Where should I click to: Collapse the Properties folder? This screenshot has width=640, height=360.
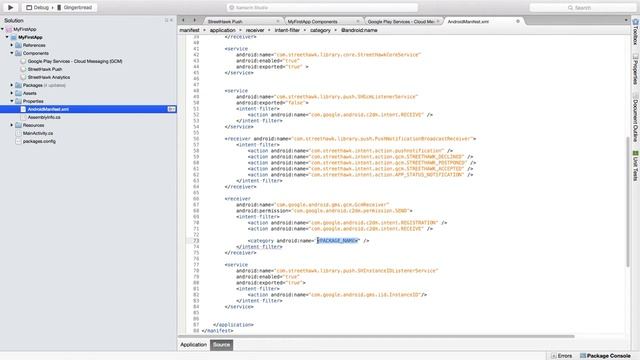coord(12,101)
